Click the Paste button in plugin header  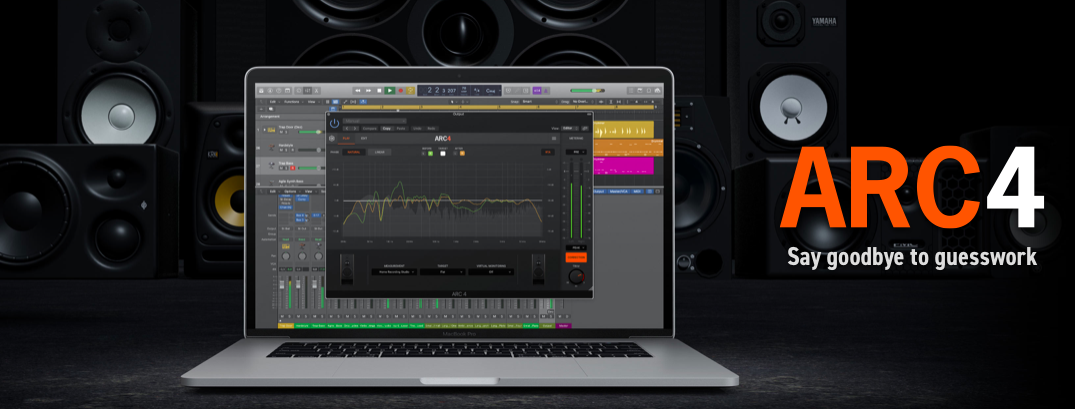coord(400,129)
